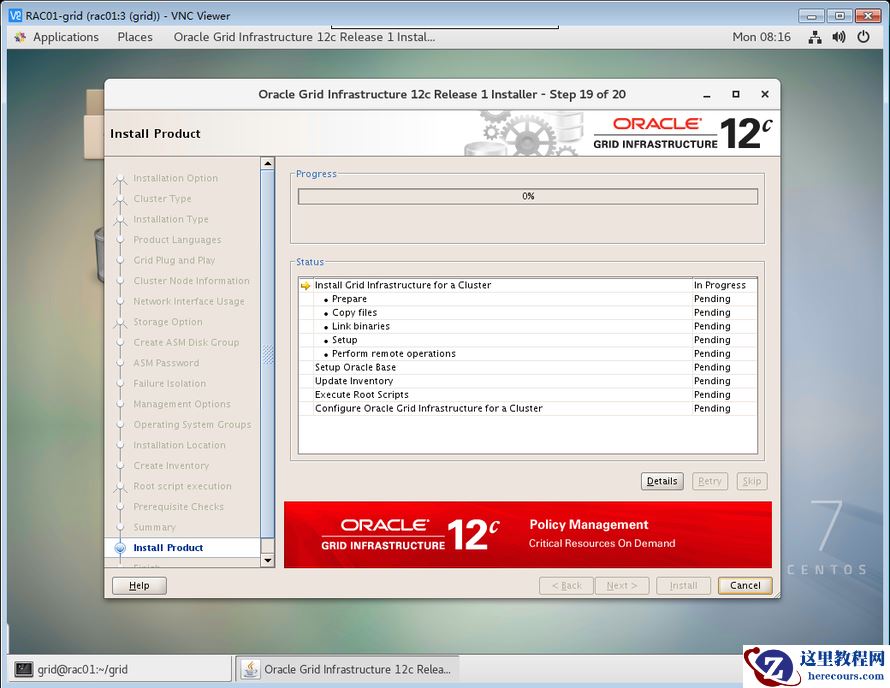Viewport: 890px width, 688px height.
Task: Open the Places menu
Action: point(135,37)
